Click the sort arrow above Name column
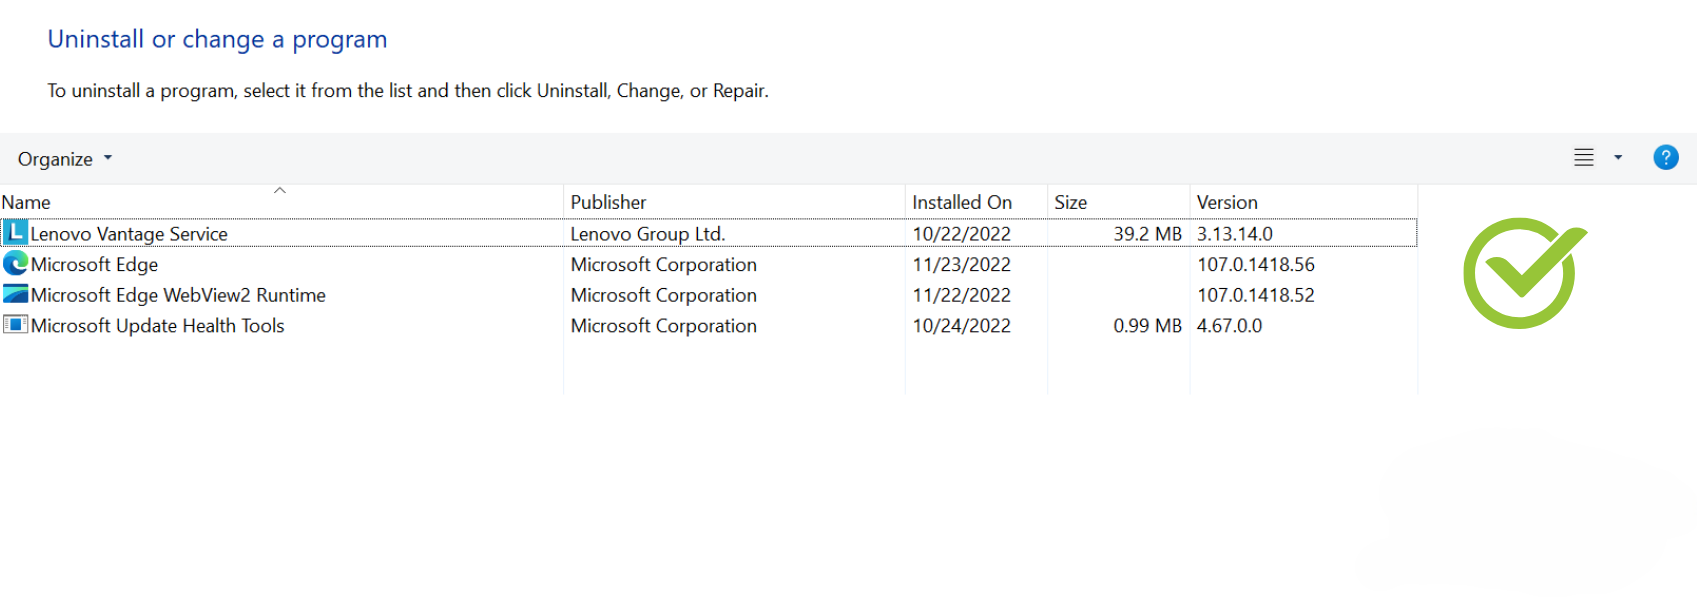The height and width of the screenshot is (606, 1697). (280, 190)
